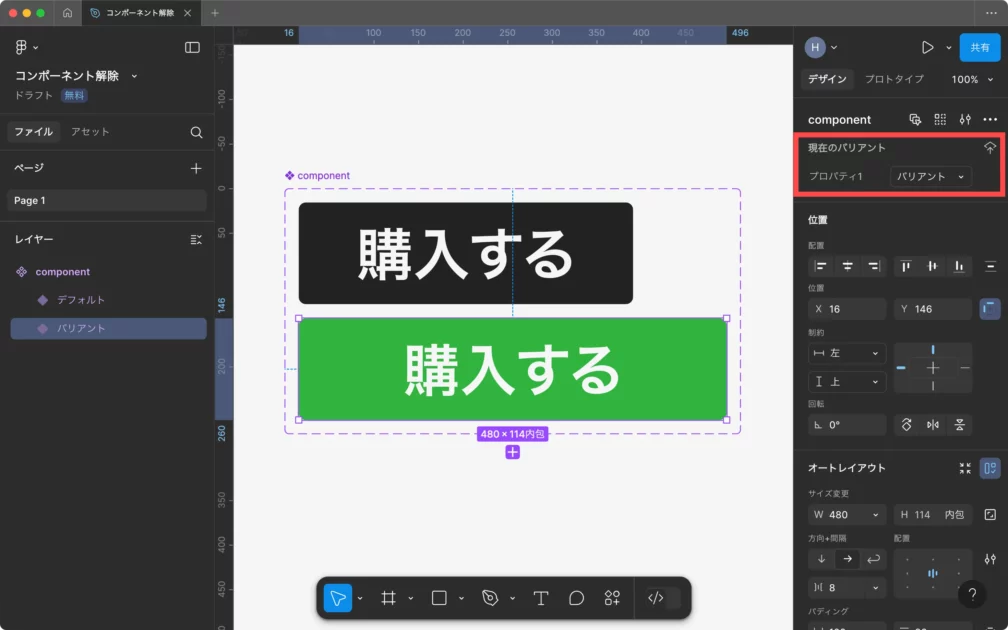The image size is (1008, 630).
Task: Click the search icon in the left panel
Action: coord(196,132)
